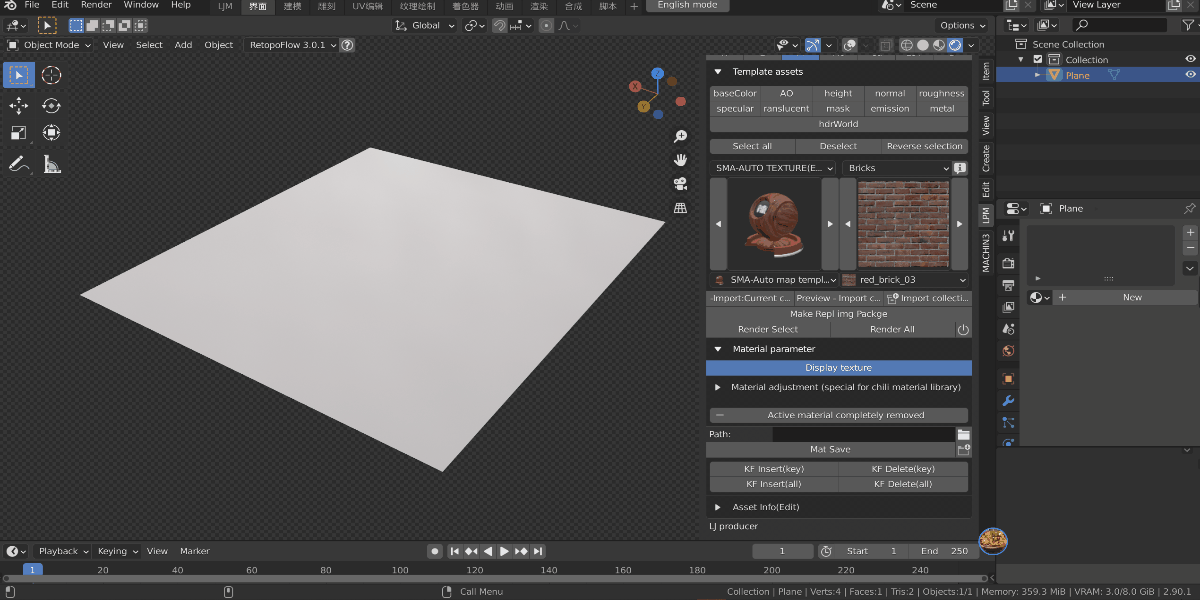Hide the Plane object using eye icon
This screenshot has width=1200, height=600.
[1190, 75]
